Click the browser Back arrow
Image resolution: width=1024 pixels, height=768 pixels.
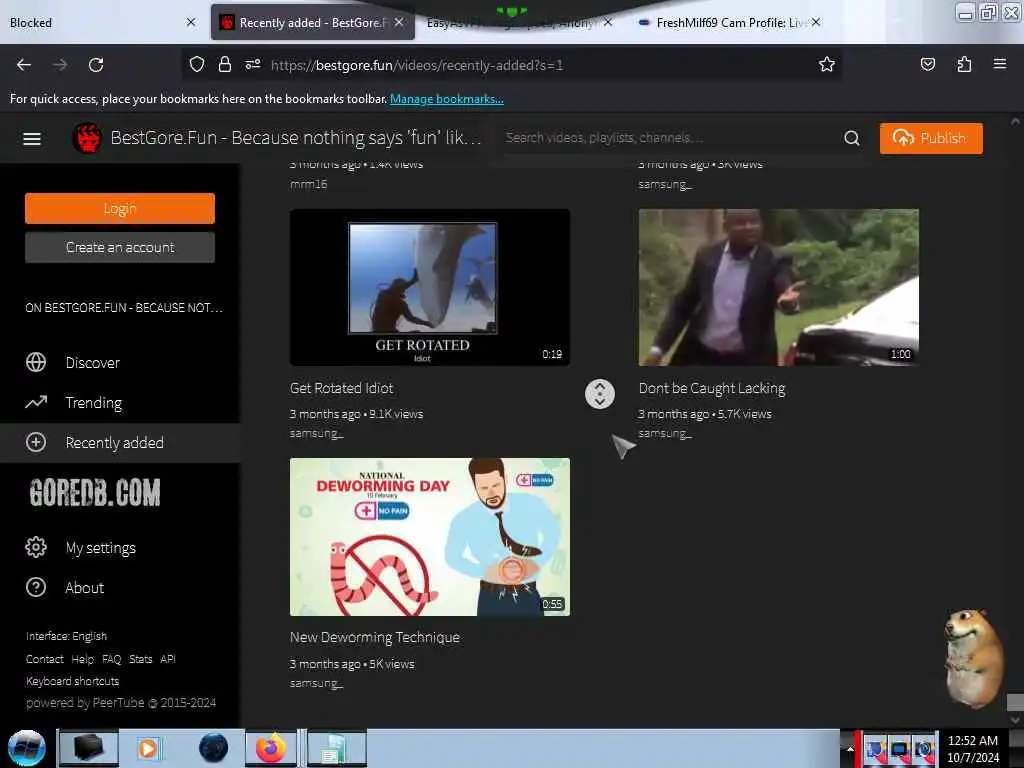[24, 65]
